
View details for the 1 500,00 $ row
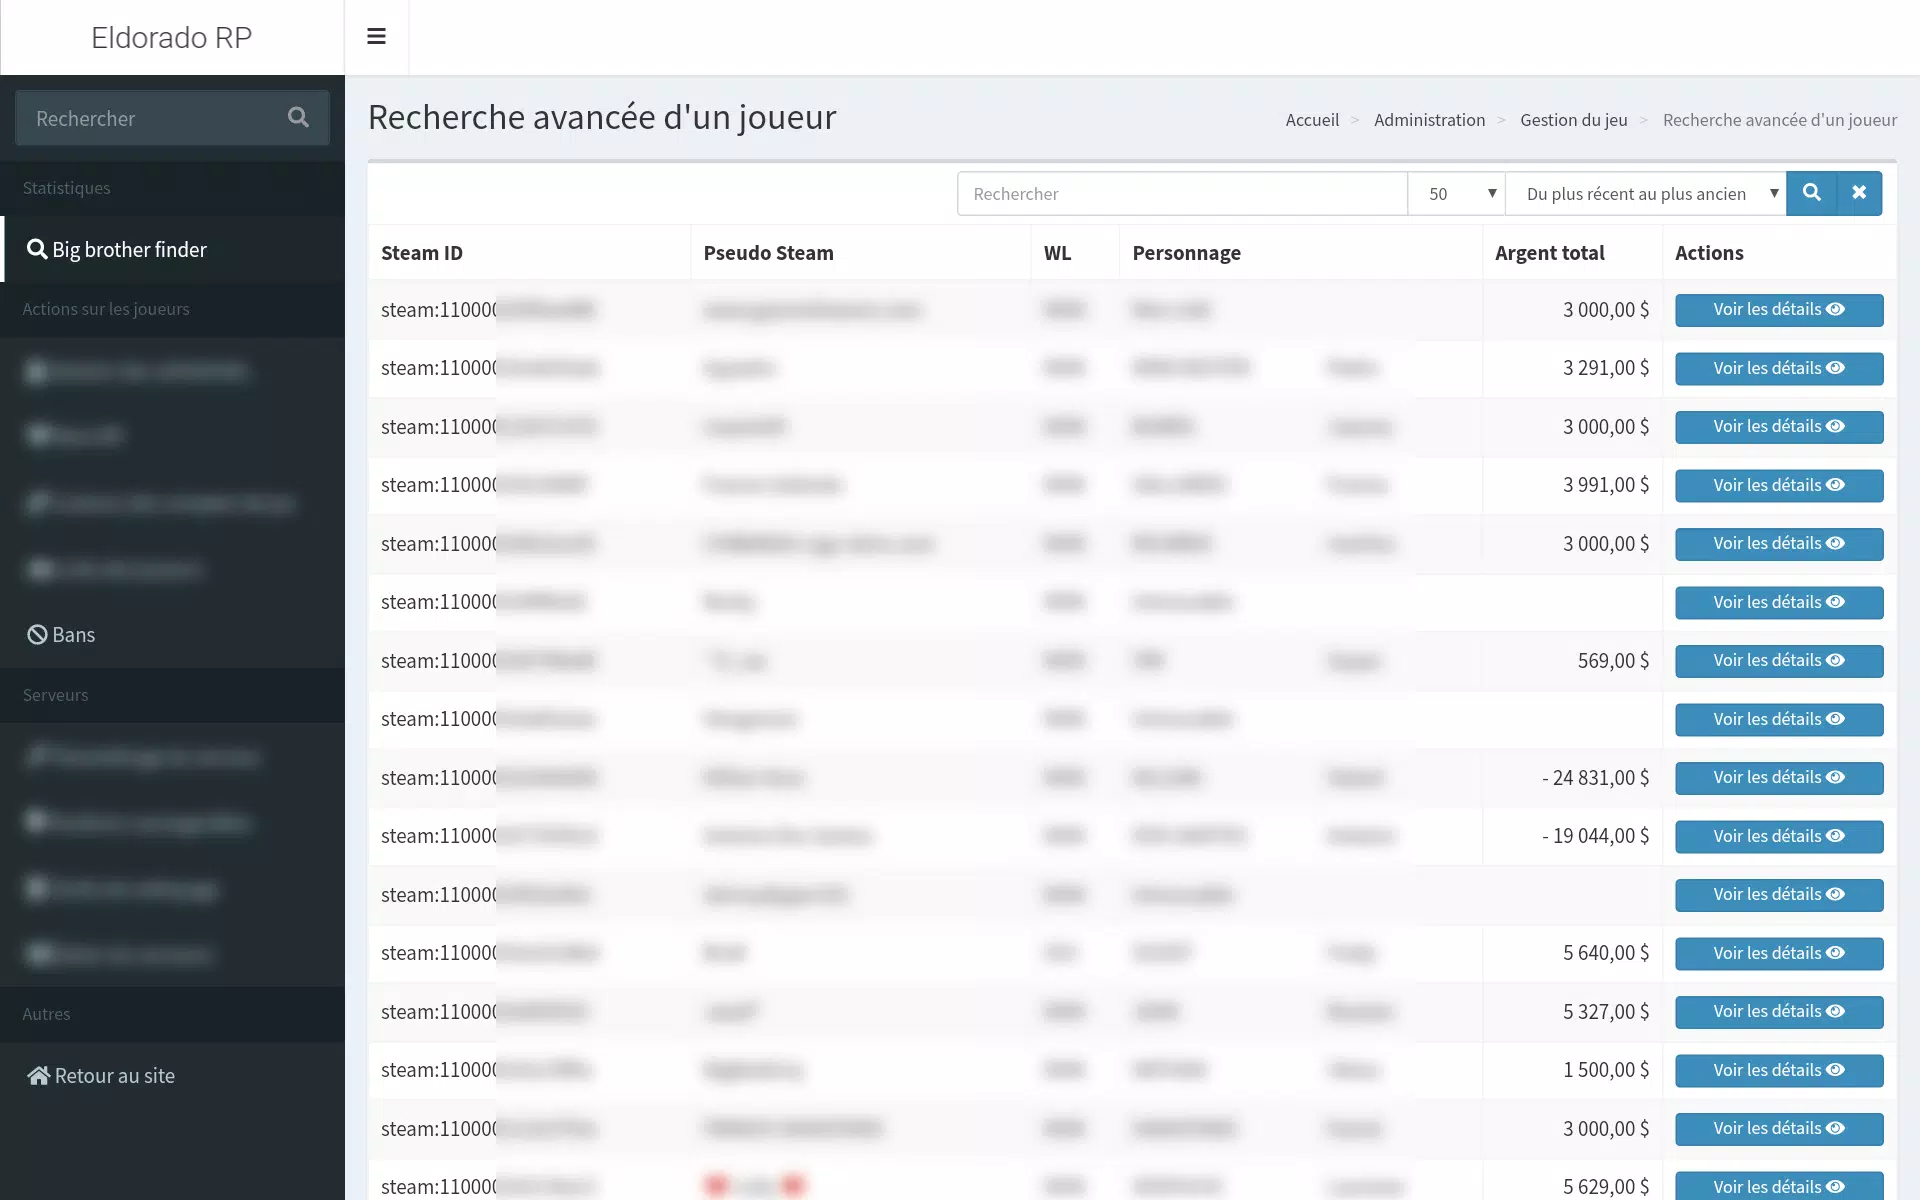[1779, 1070]
